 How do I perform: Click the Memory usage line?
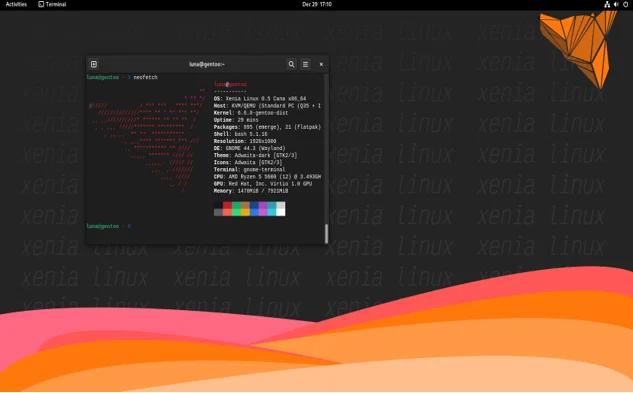[x=251, y=191]
